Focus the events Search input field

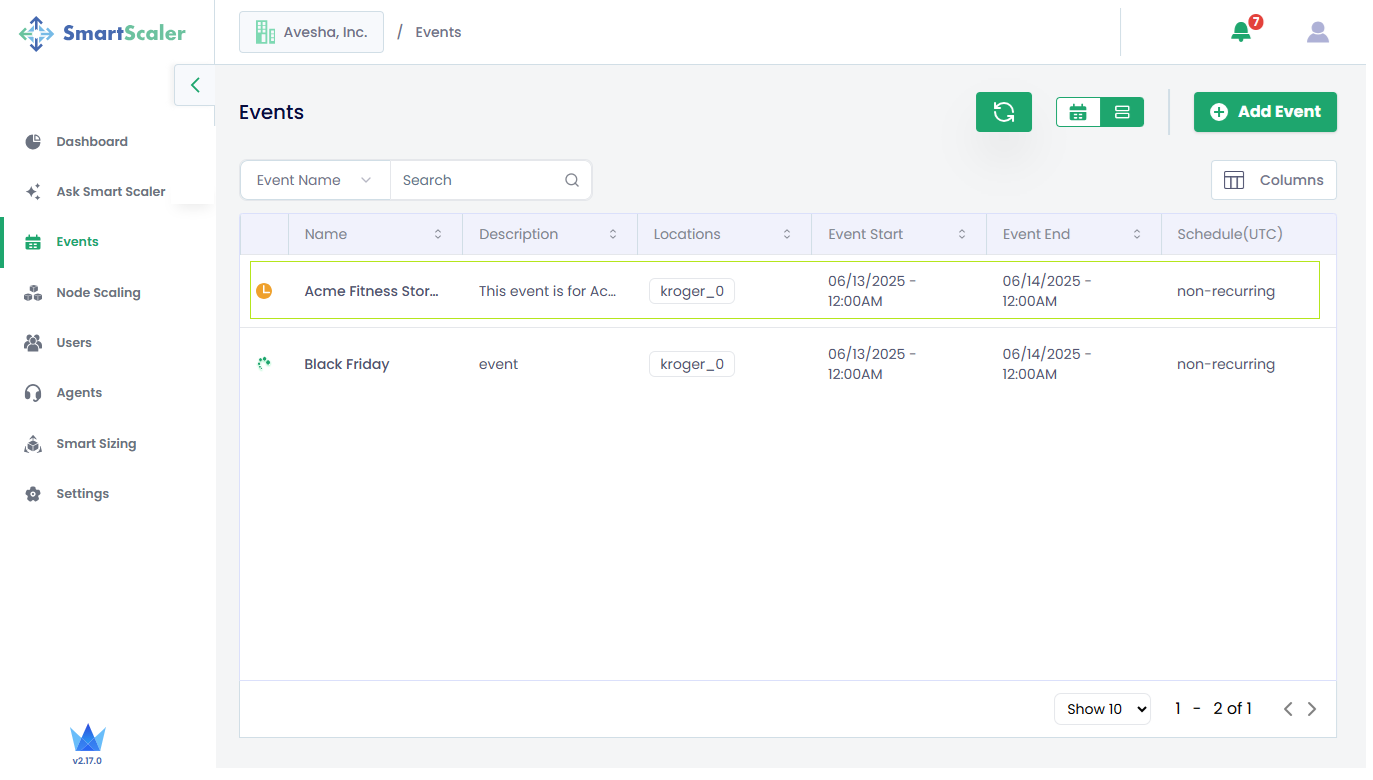[478, 181]
